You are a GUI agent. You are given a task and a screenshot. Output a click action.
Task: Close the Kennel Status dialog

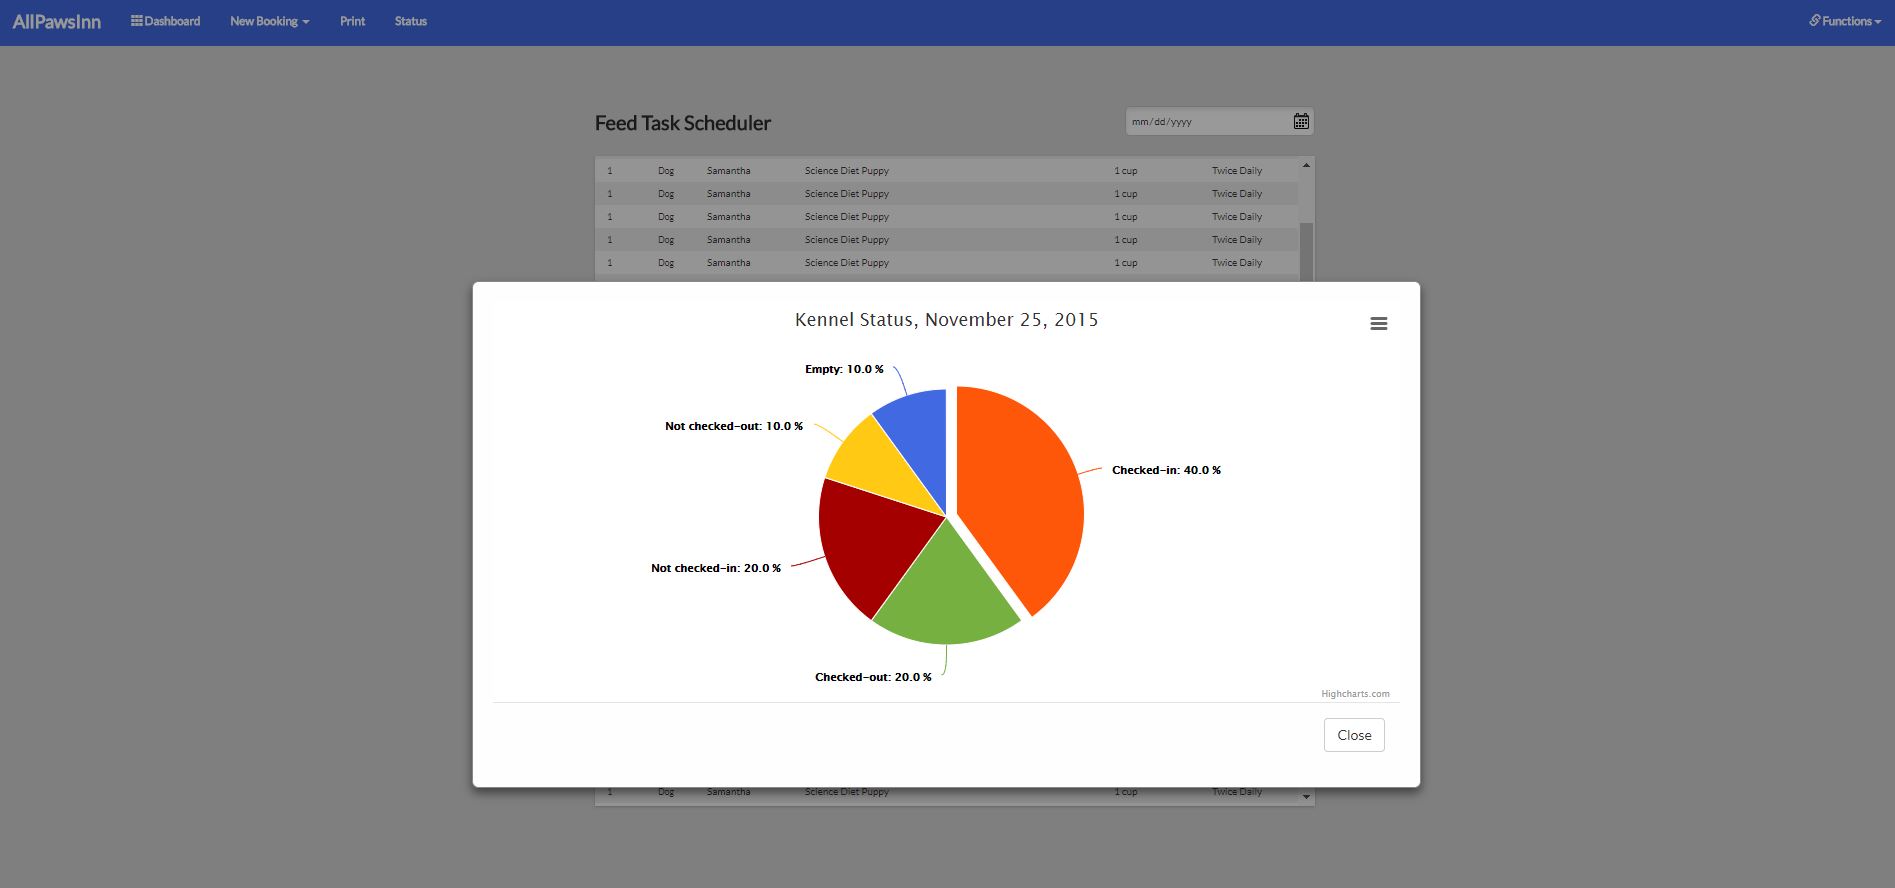point(1353,735)
